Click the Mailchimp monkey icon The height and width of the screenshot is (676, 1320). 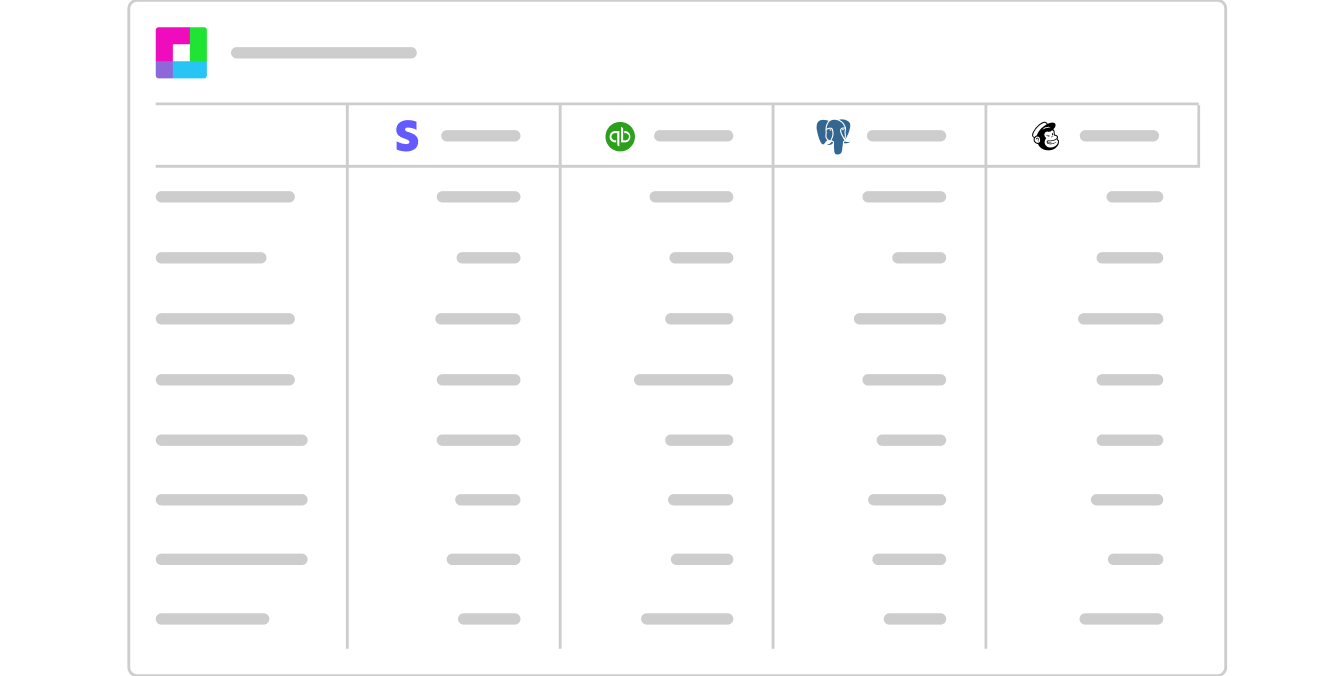(x=1046, y=136)
